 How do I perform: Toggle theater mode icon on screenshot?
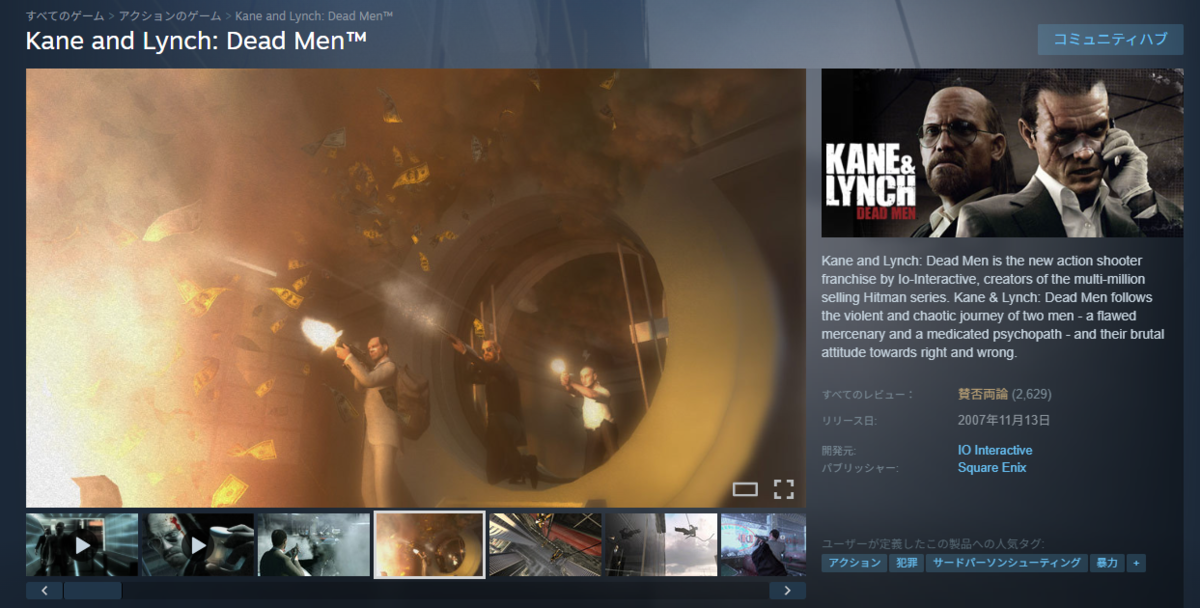coord(745,489)
